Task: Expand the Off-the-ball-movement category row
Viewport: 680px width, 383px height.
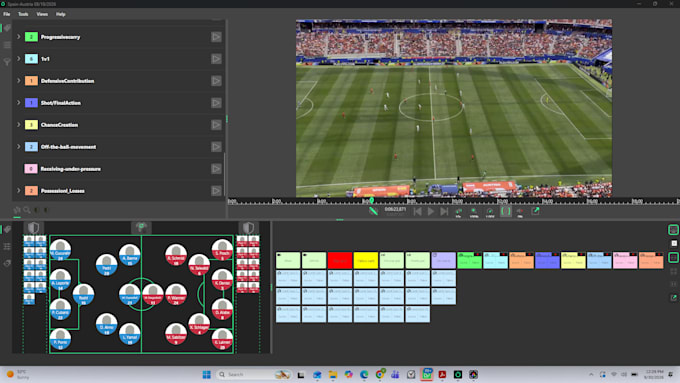Action: coord(19,147)
